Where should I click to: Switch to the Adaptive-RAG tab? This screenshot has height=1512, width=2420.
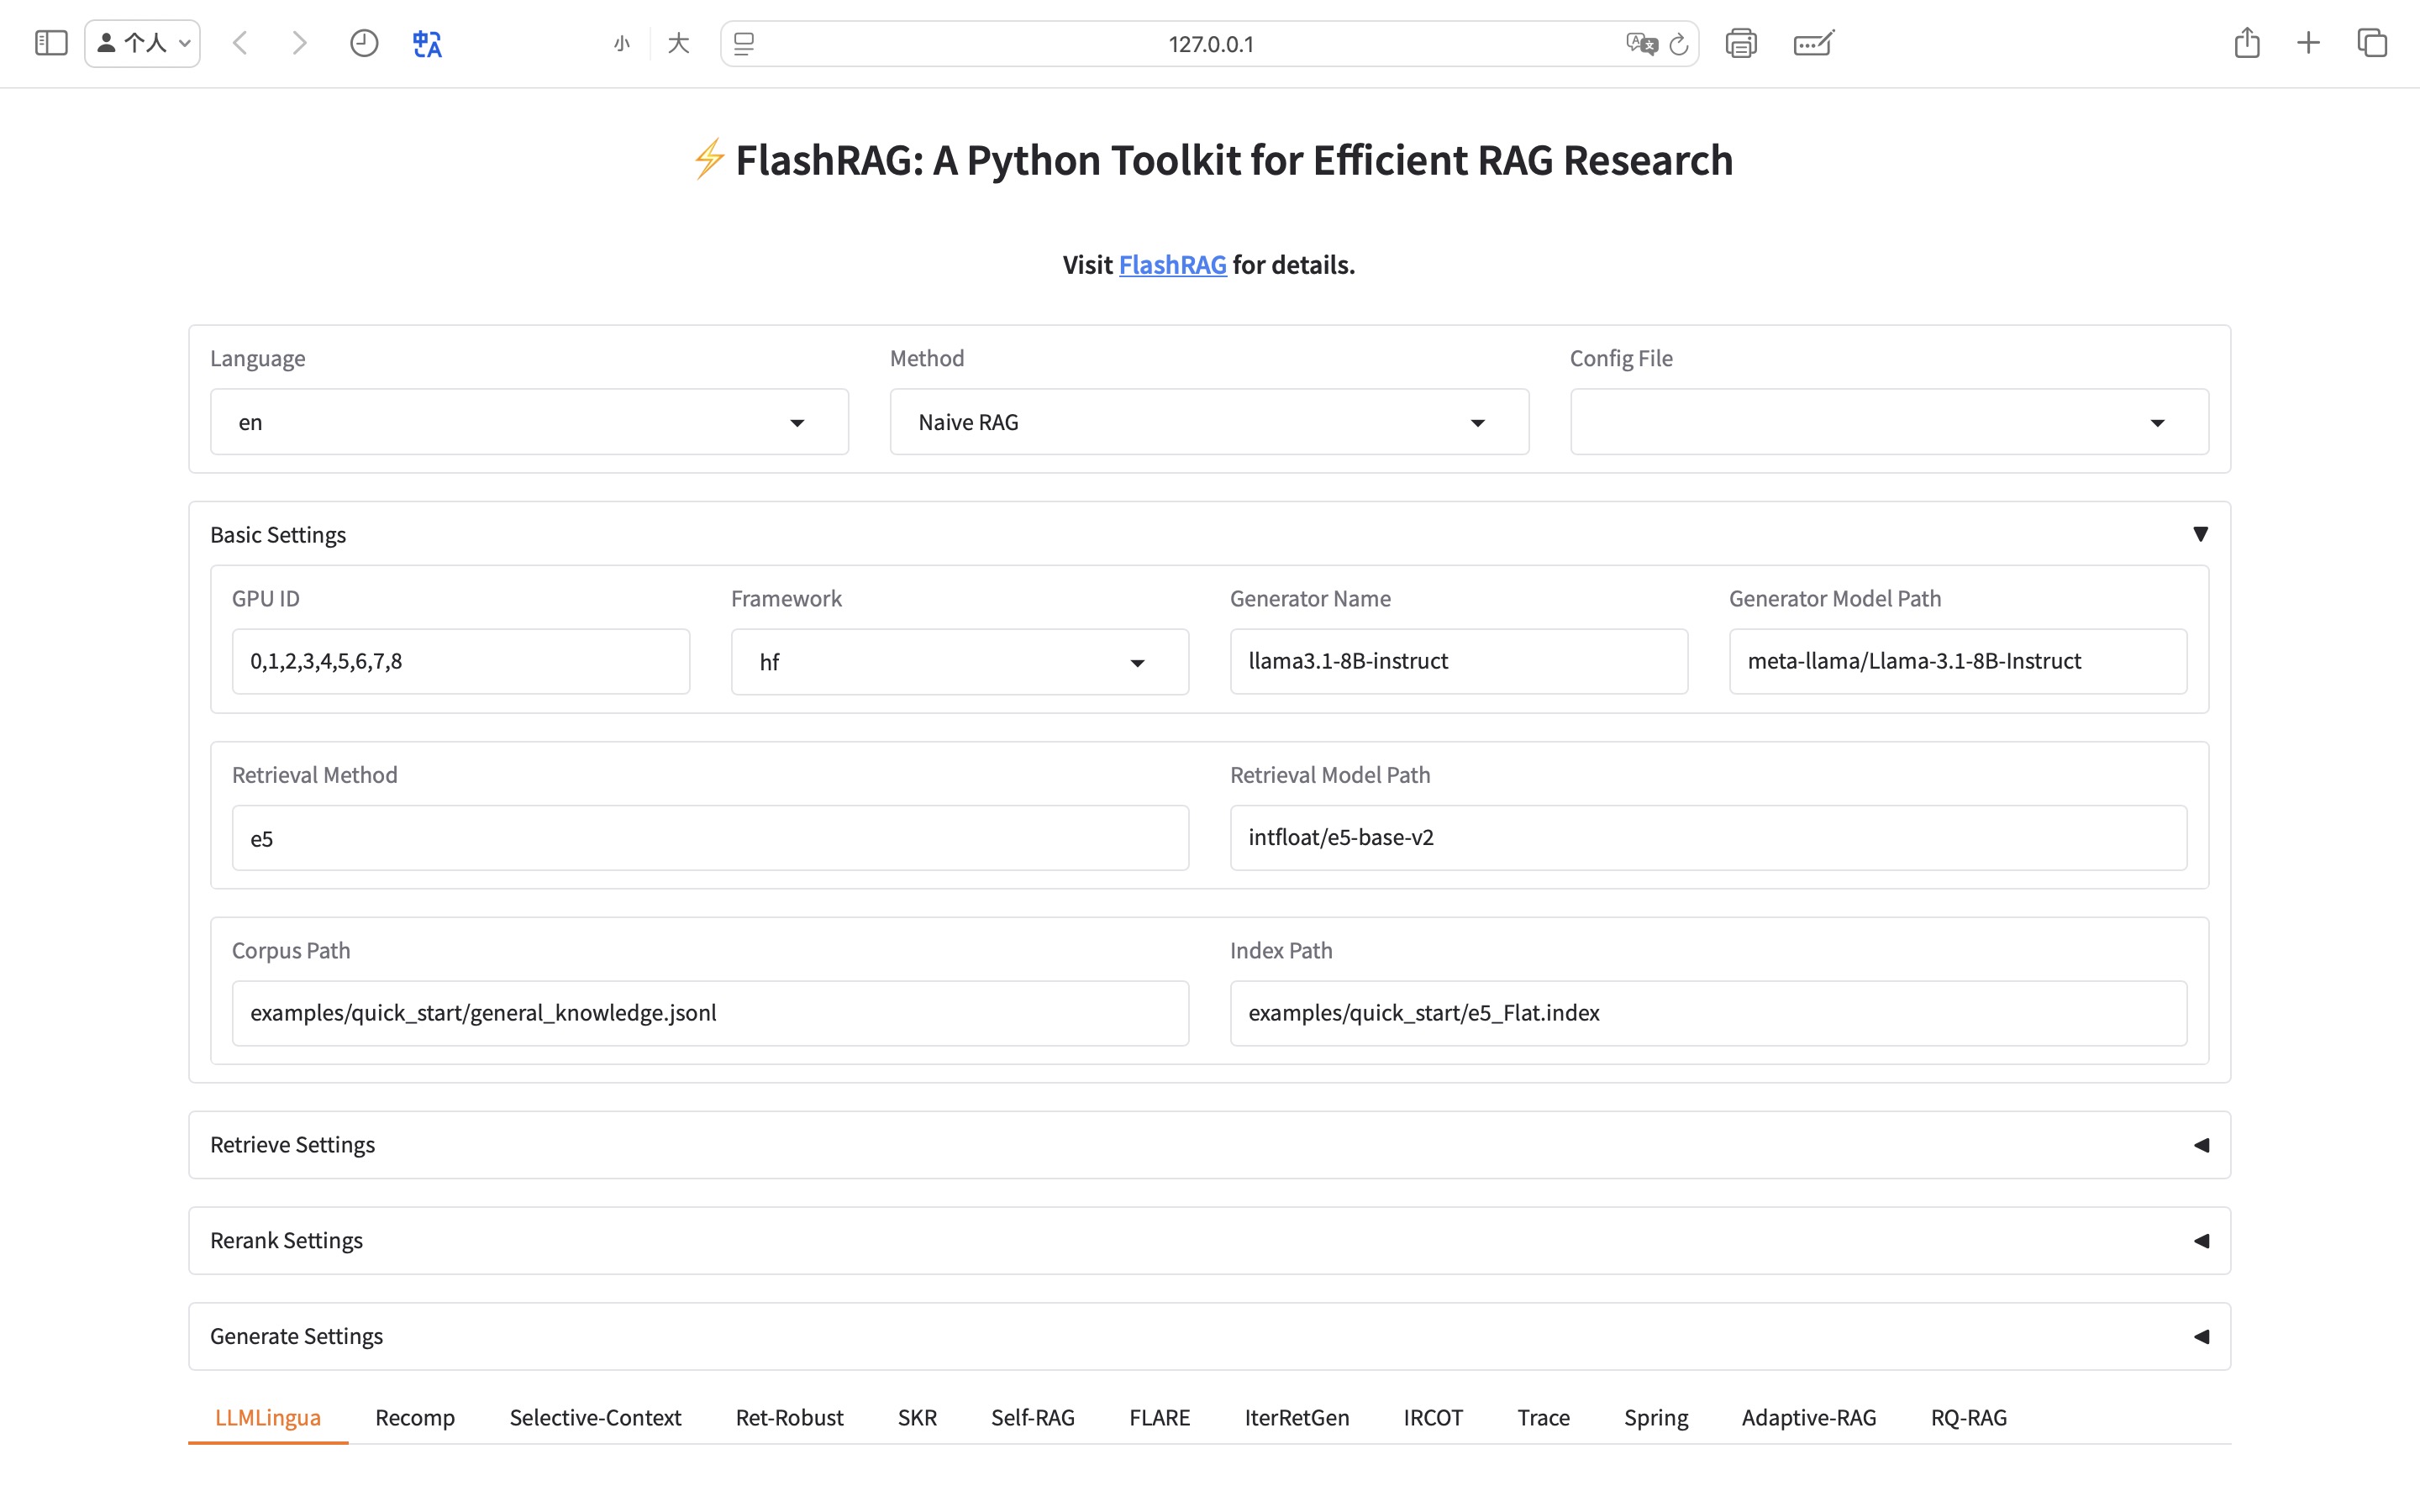pyautogui.click(x=1808, y=1417)
